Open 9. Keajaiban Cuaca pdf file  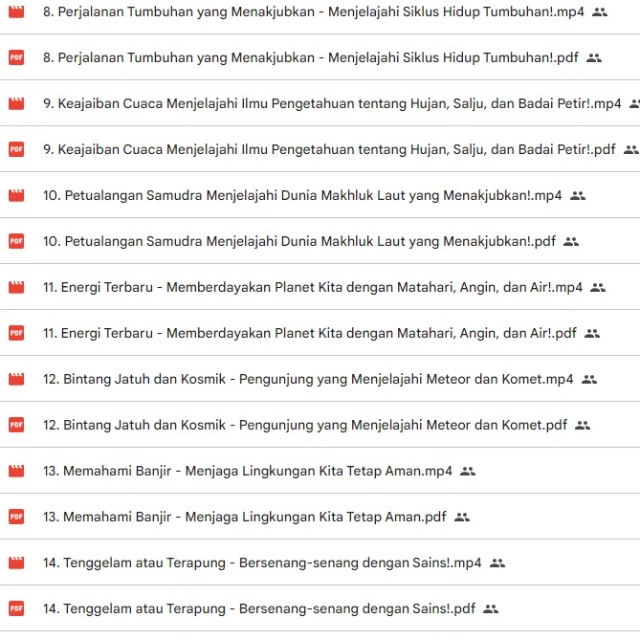[x=329, y=150]
